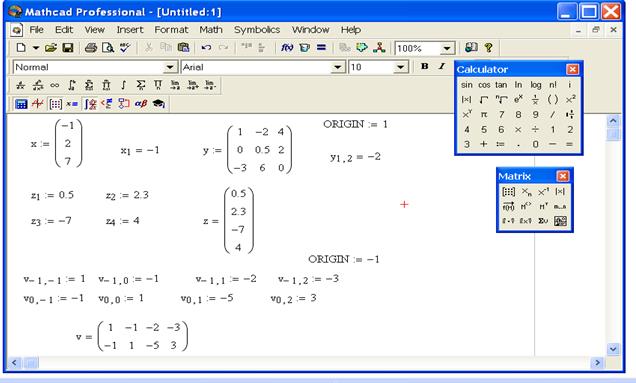Viewport: 636px width, 383px height.
Task: Click the horizontal scrollbar left arrow
Action: coord(14,362)
